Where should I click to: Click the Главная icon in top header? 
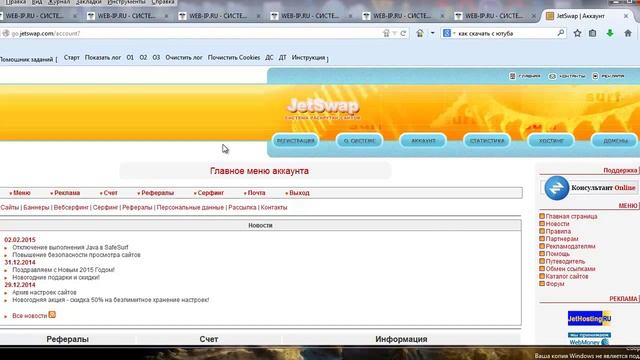513,76
